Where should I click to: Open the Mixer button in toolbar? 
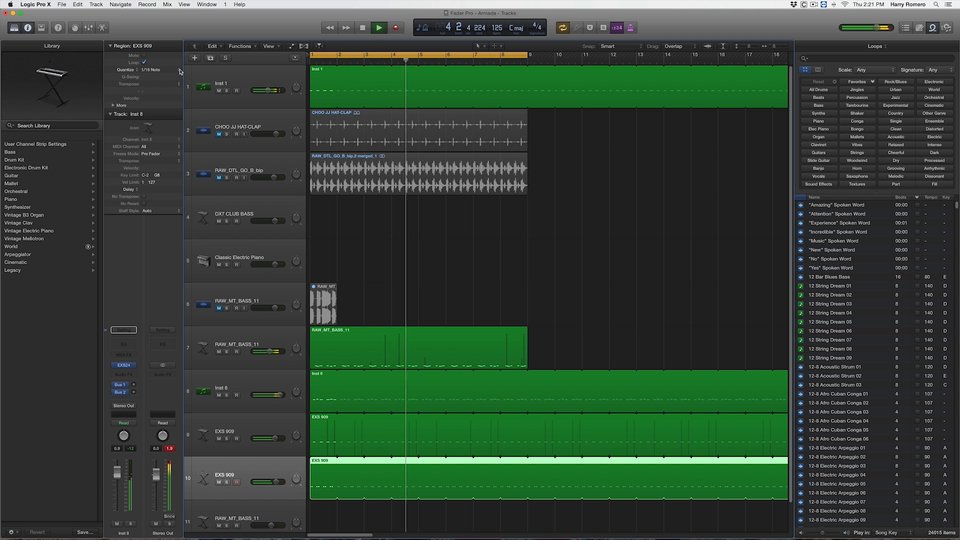pos(89,28)
